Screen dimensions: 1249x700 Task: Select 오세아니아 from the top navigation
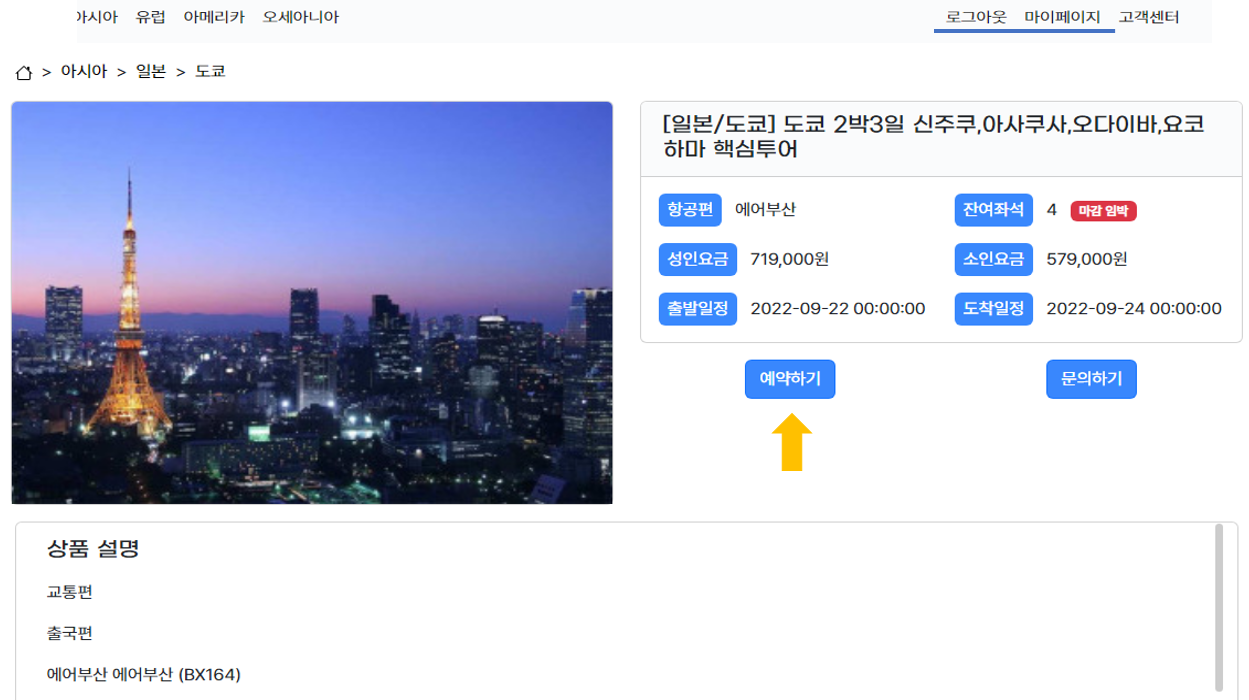(x=301, y=15)
